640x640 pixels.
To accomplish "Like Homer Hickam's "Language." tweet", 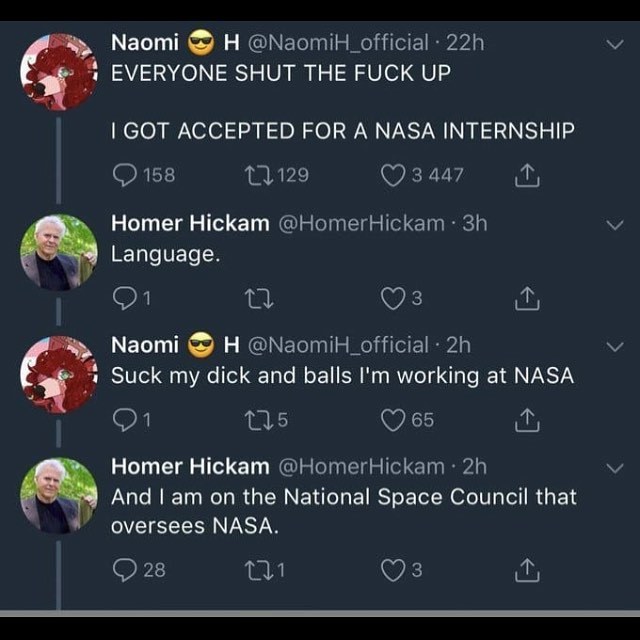I will pyautogui.click(x=393, y=297).
